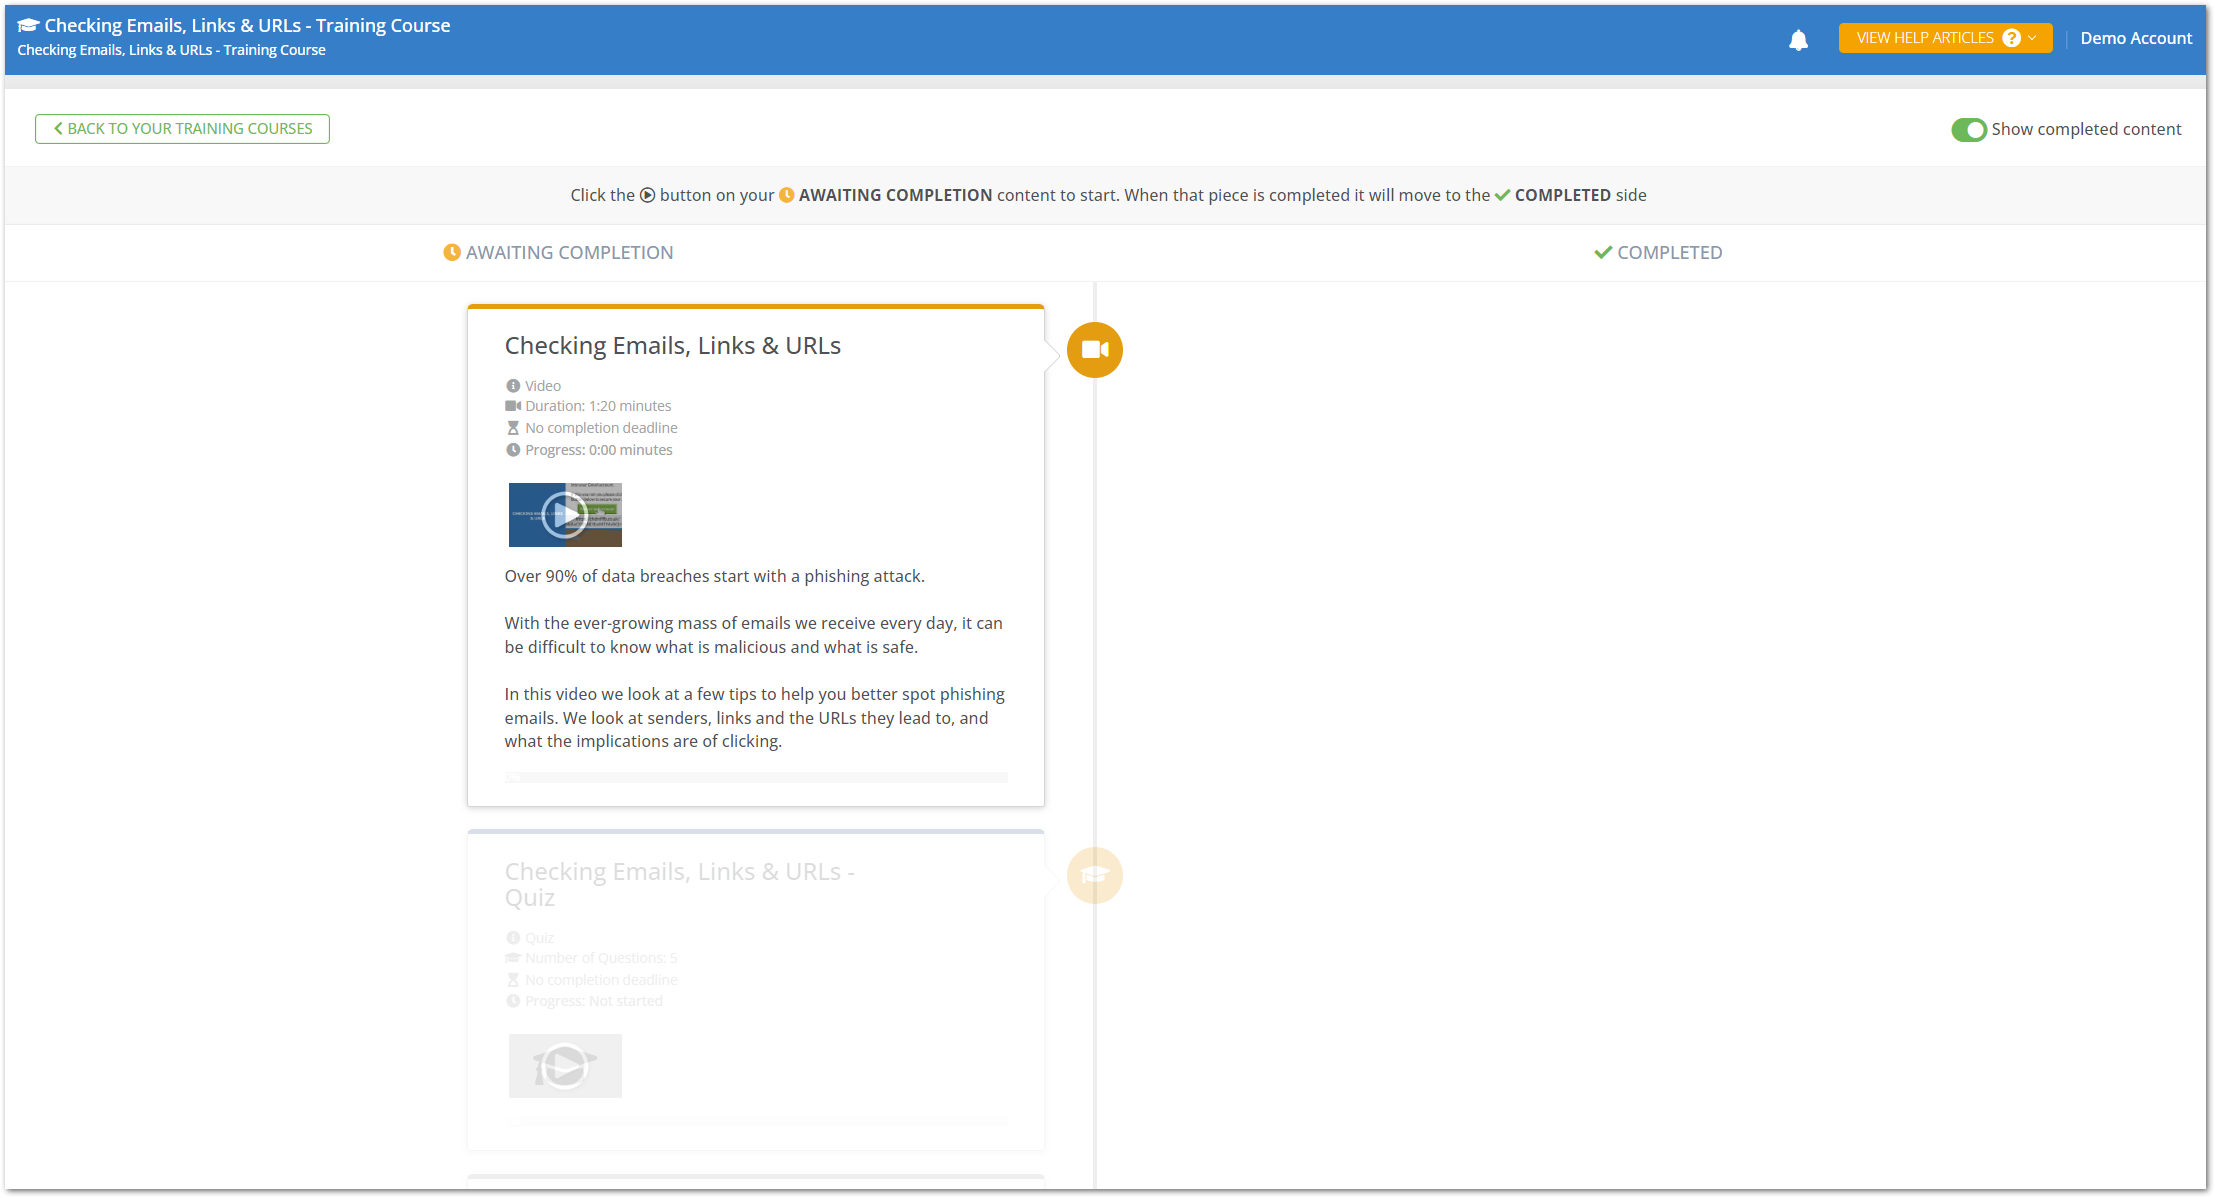The image size is (2215, 1198).
Task: Click the orange video camera timeline icon
Action: 1095,350
